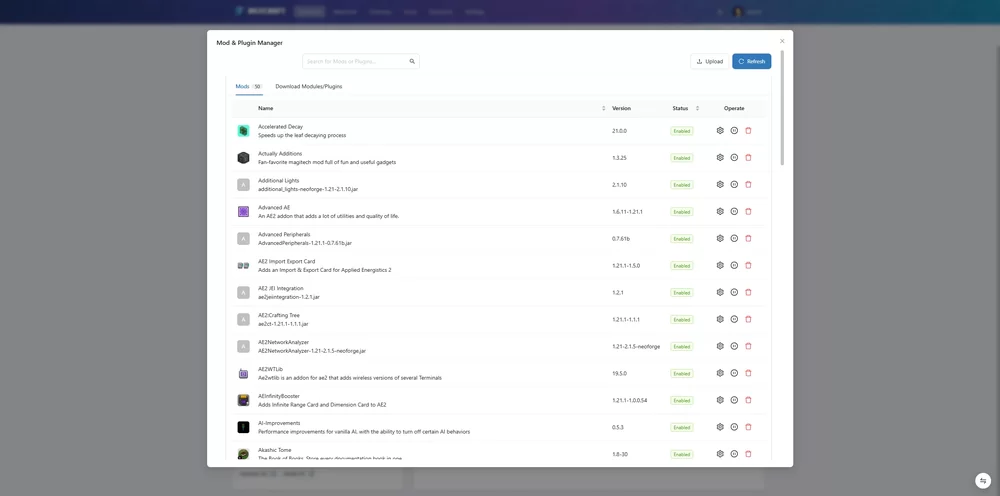Delete the Actually Additions mod

pyautogui.click(x=748, y=157)
